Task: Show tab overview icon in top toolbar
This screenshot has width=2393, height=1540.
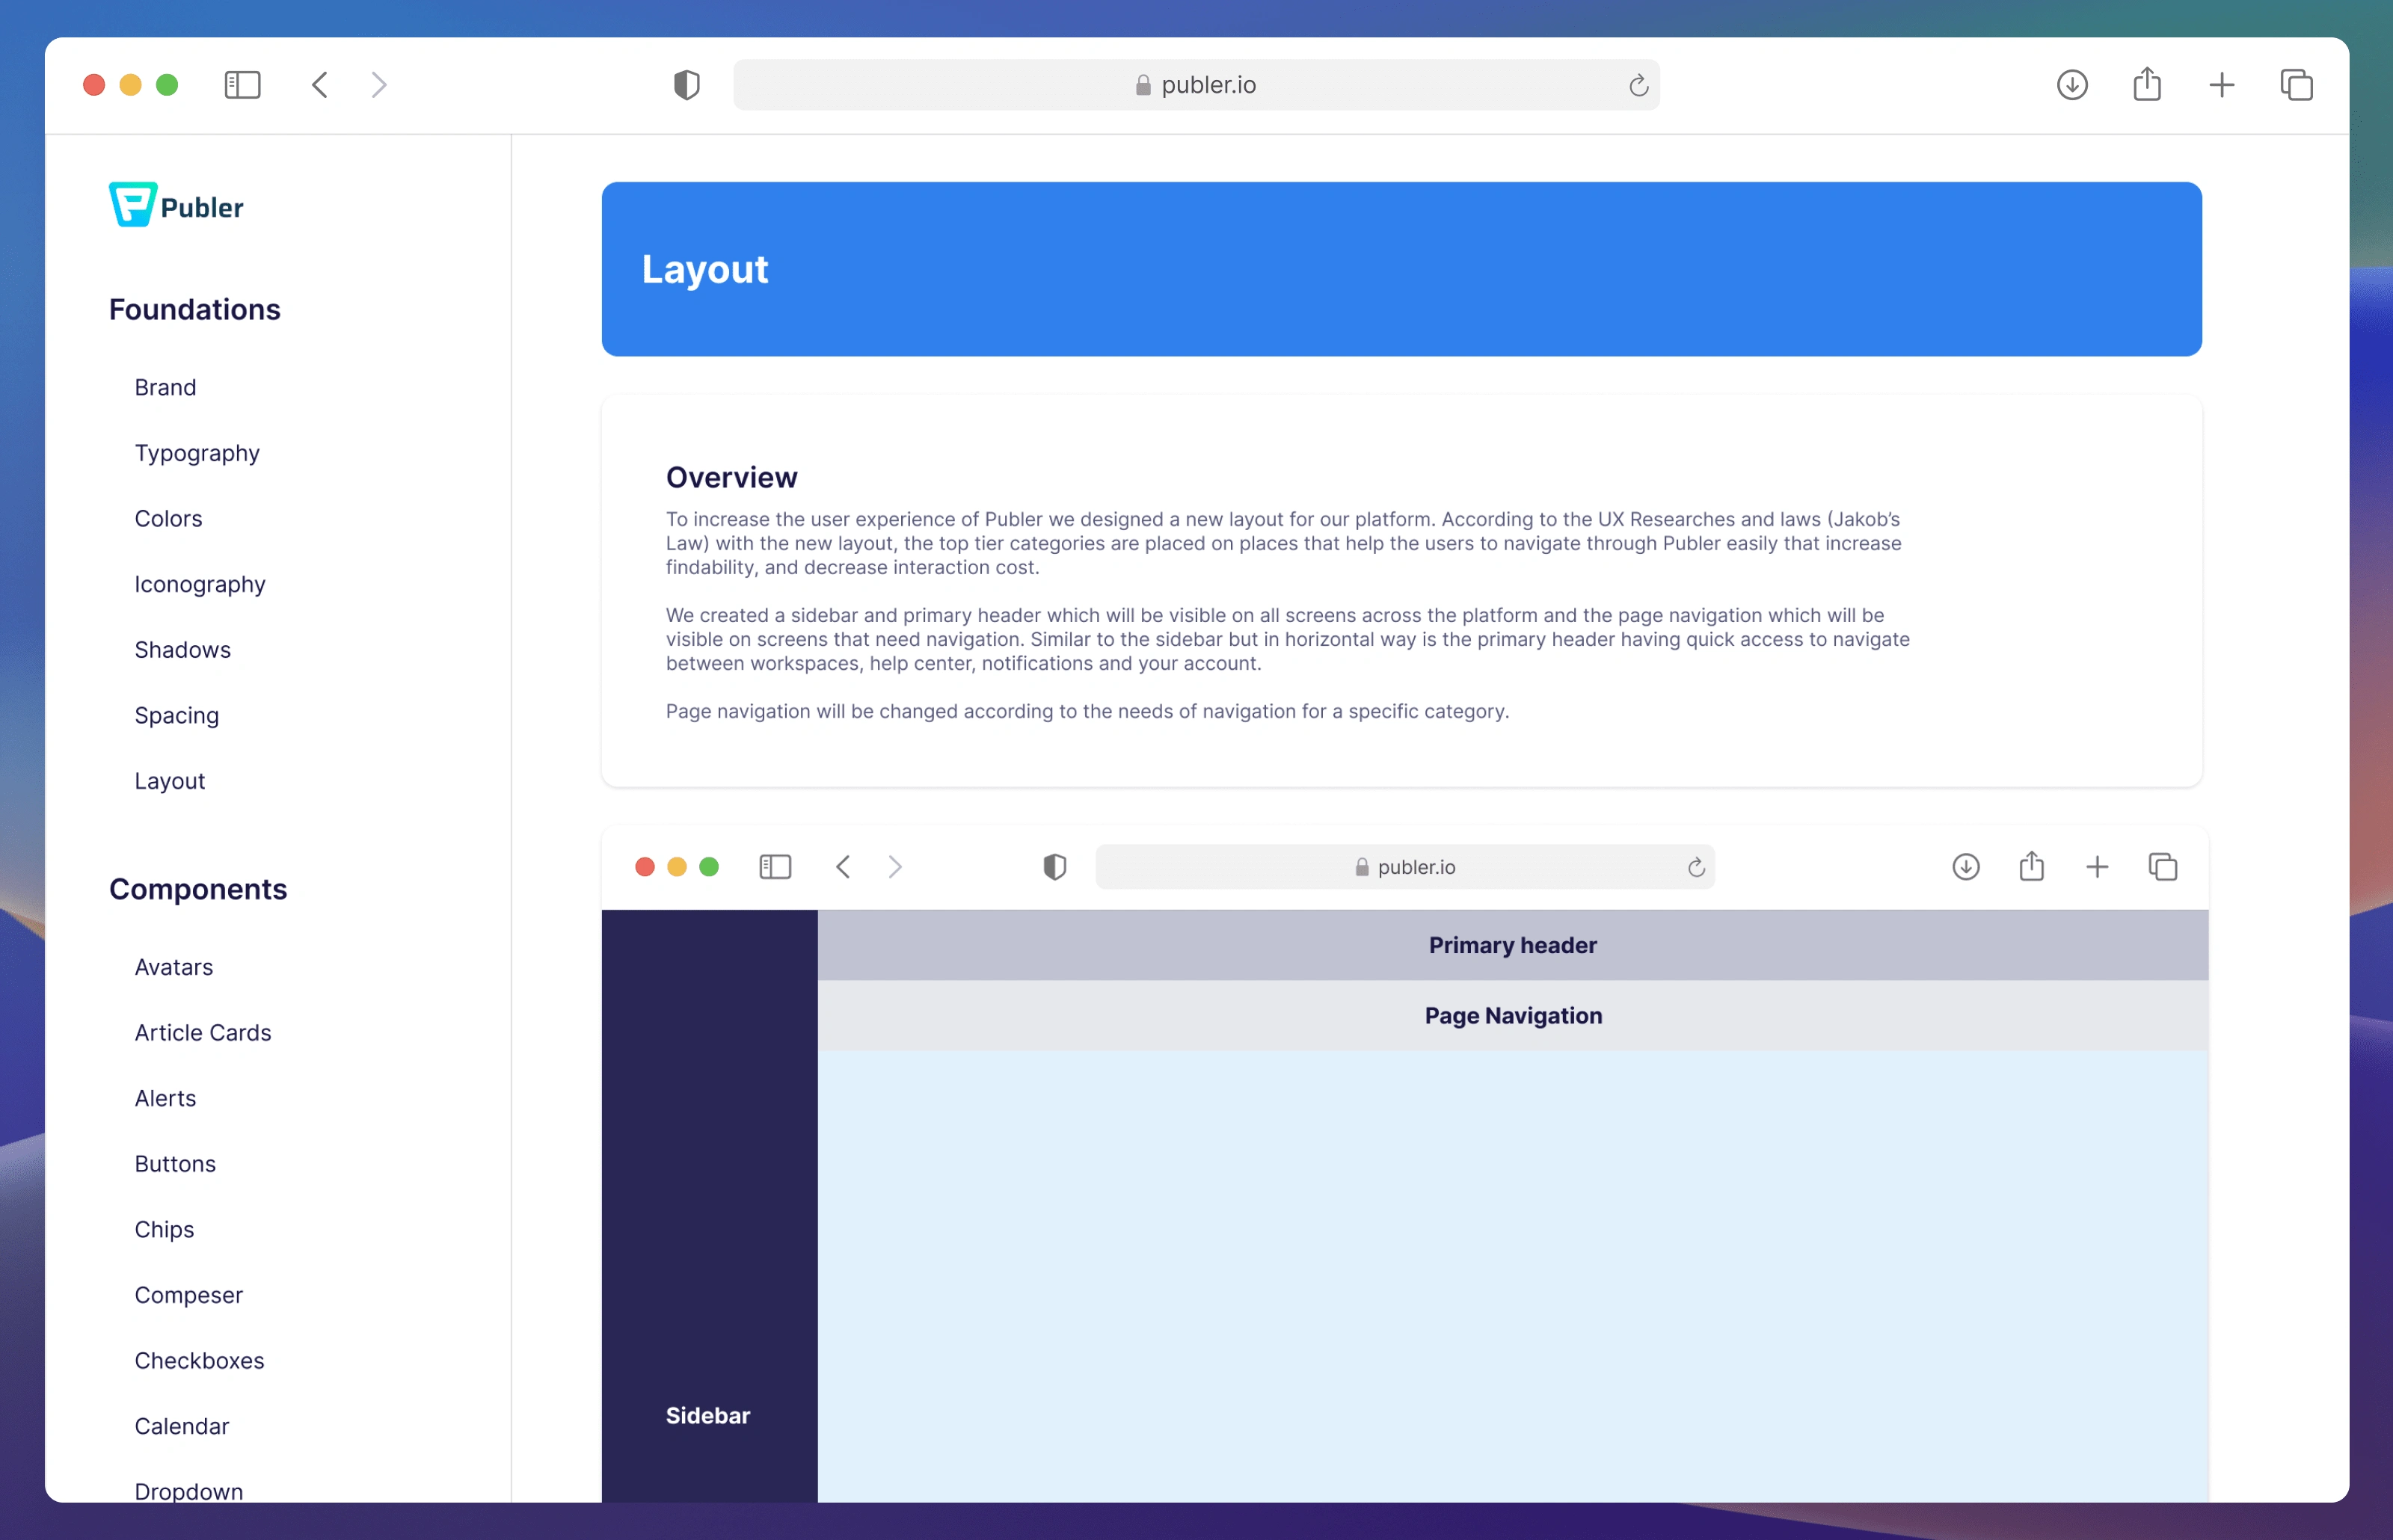Action: [x=2296, y=85]
